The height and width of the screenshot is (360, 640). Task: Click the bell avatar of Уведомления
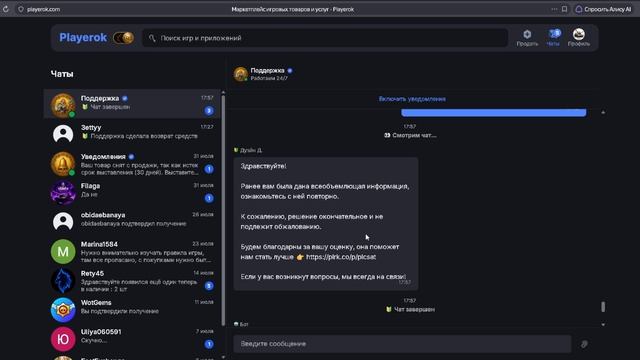[x=63, y=164]
